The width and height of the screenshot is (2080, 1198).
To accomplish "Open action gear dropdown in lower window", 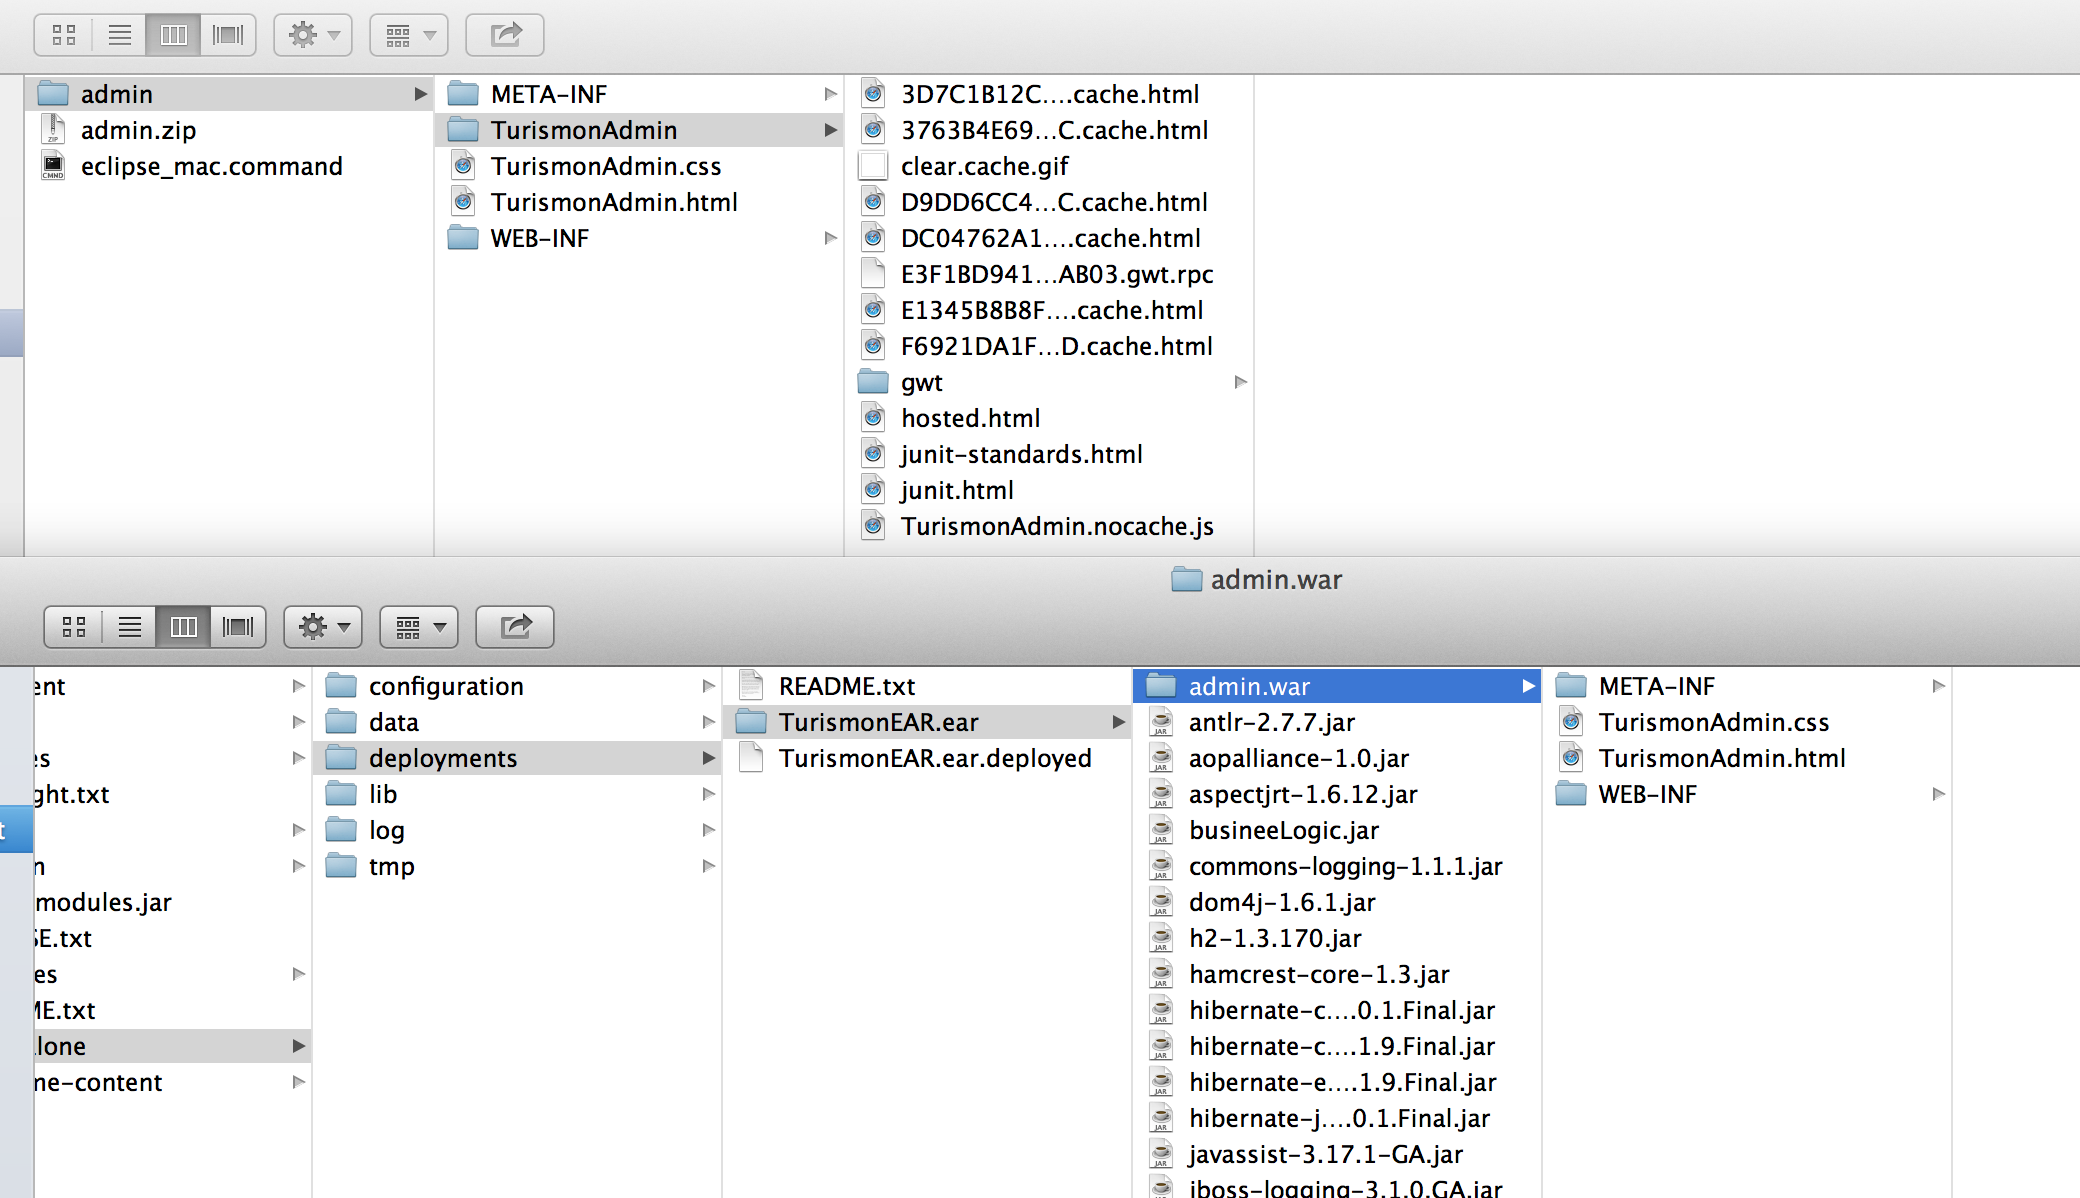I will point(323,627).
